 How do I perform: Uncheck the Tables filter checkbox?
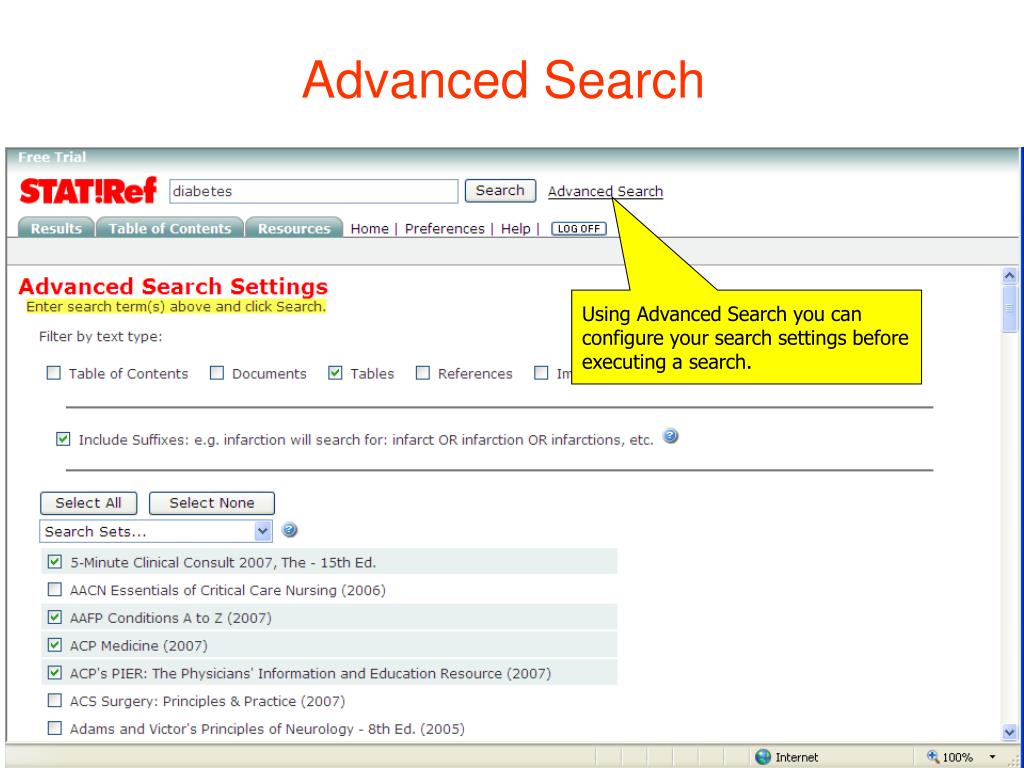pyautogui.click(x=335, y=373)
